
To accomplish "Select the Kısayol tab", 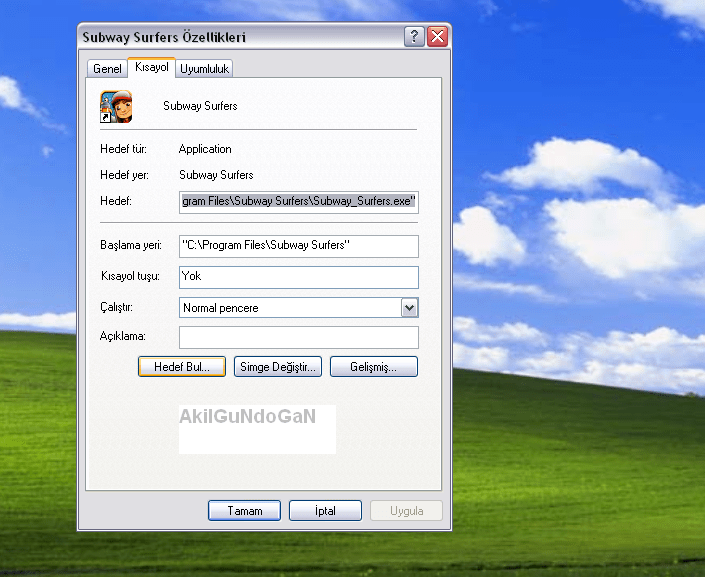I will tap(152, 67).
